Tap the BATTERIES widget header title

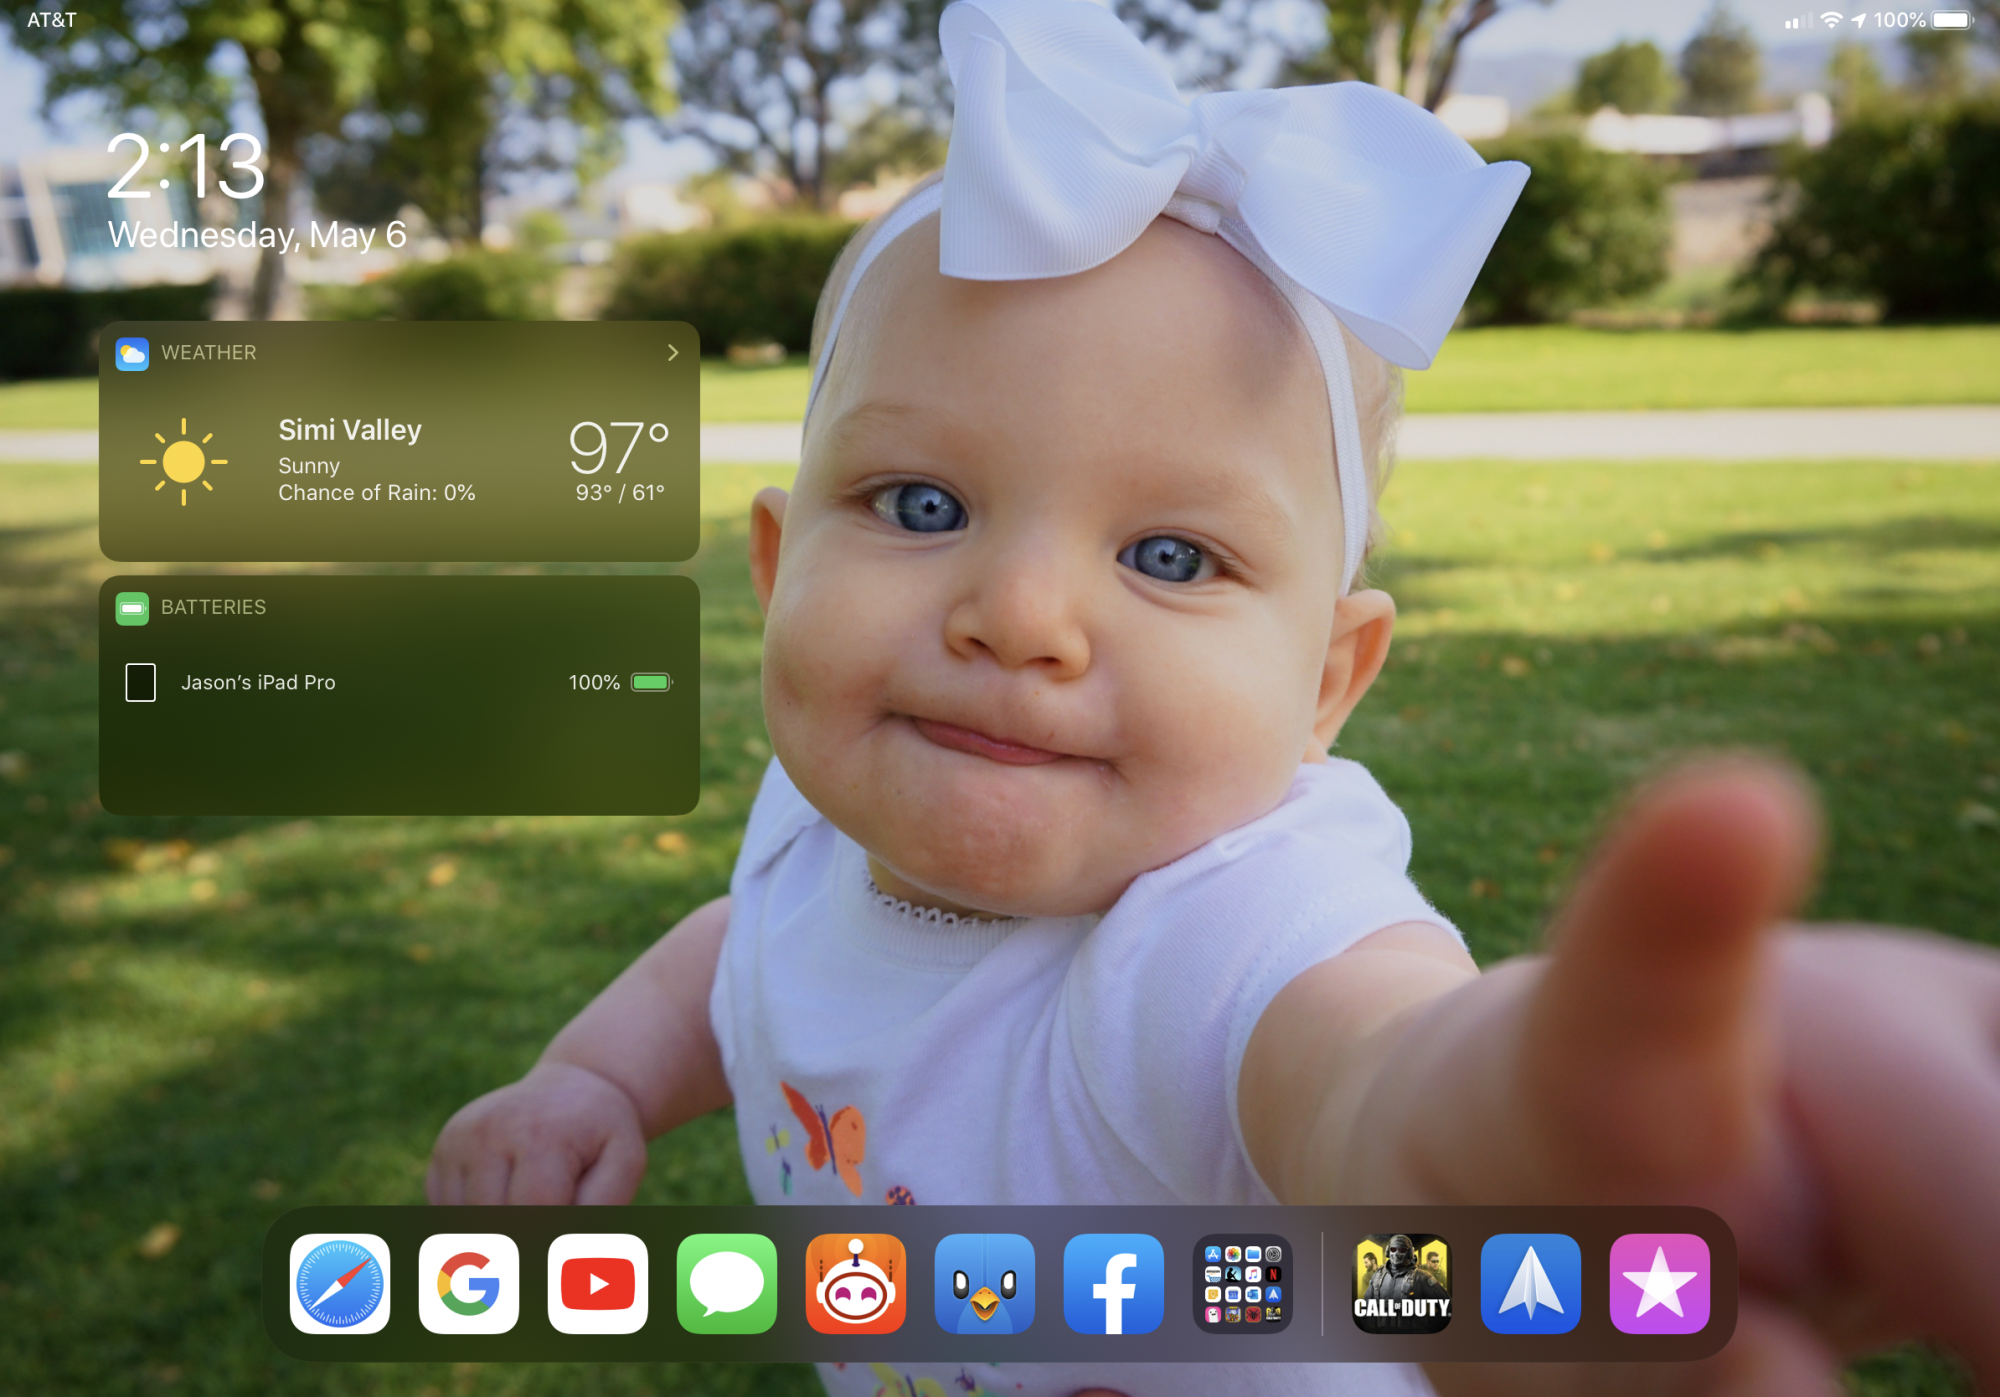(214, 608)
